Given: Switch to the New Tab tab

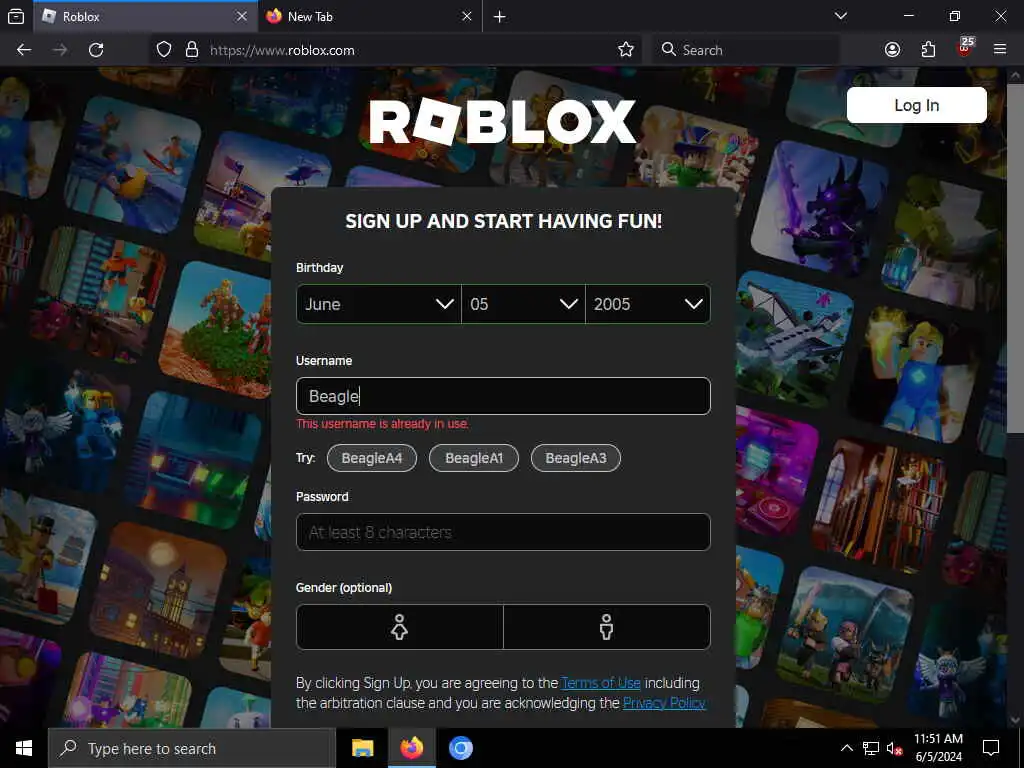Looking at the screenshot, I should [370, 16].
